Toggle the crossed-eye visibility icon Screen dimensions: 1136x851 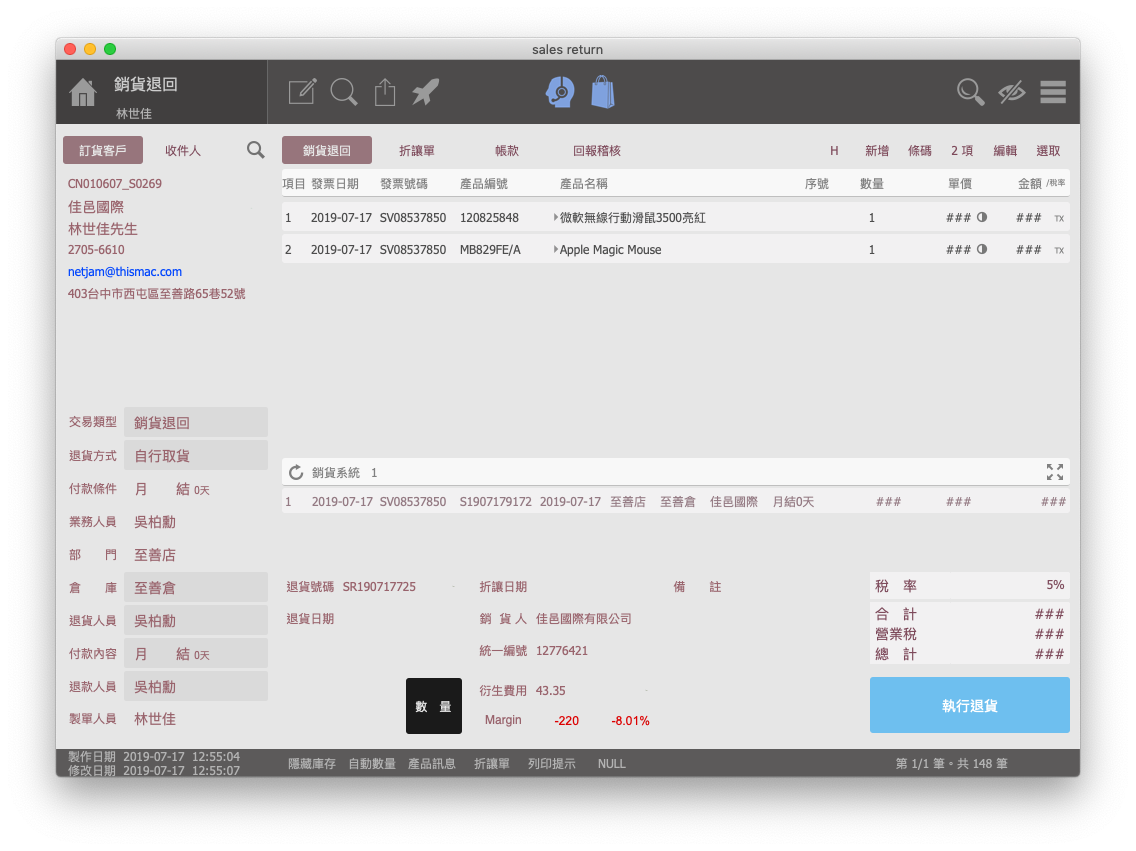coord(1012,92)
